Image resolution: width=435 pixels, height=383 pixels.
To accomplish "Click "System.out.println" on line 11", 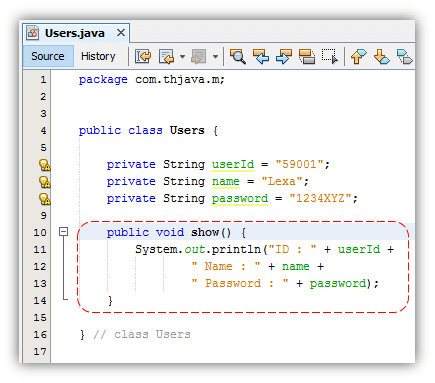I will tap(198, 249).
